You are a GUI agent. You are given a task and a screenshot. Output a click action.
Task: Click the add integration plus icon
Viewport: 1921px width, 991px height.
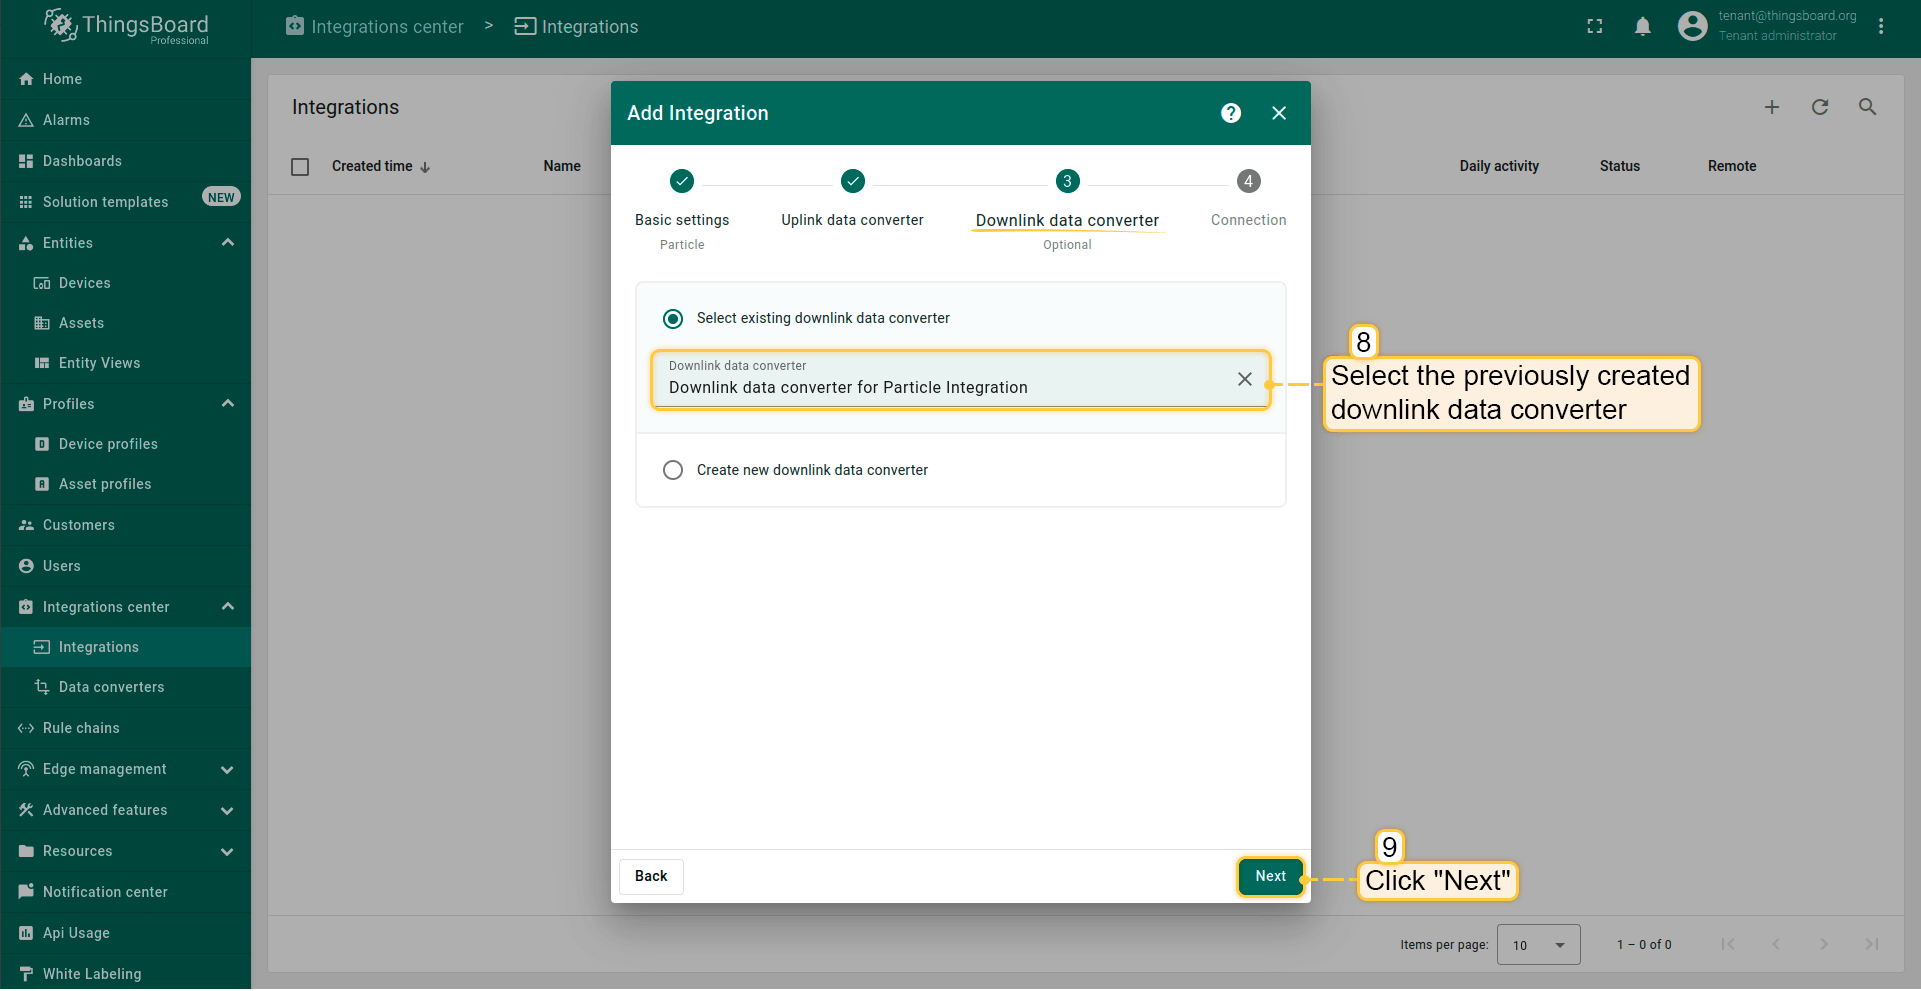[x=1772, y=107]
